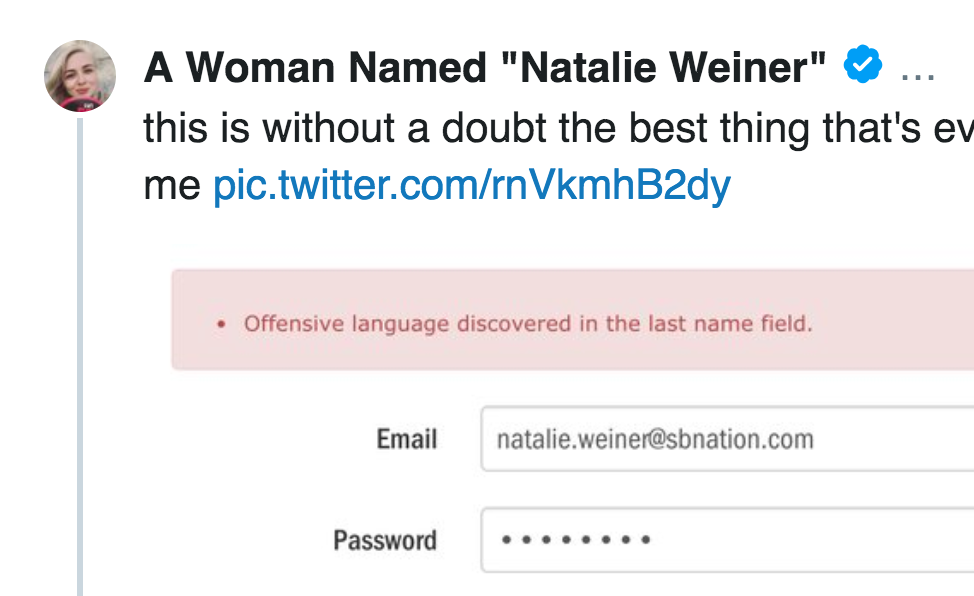Image resolution: width=974 pixels, height=596 pixels.
Task: Click the red bullet in the error banner
Action: 221,325
